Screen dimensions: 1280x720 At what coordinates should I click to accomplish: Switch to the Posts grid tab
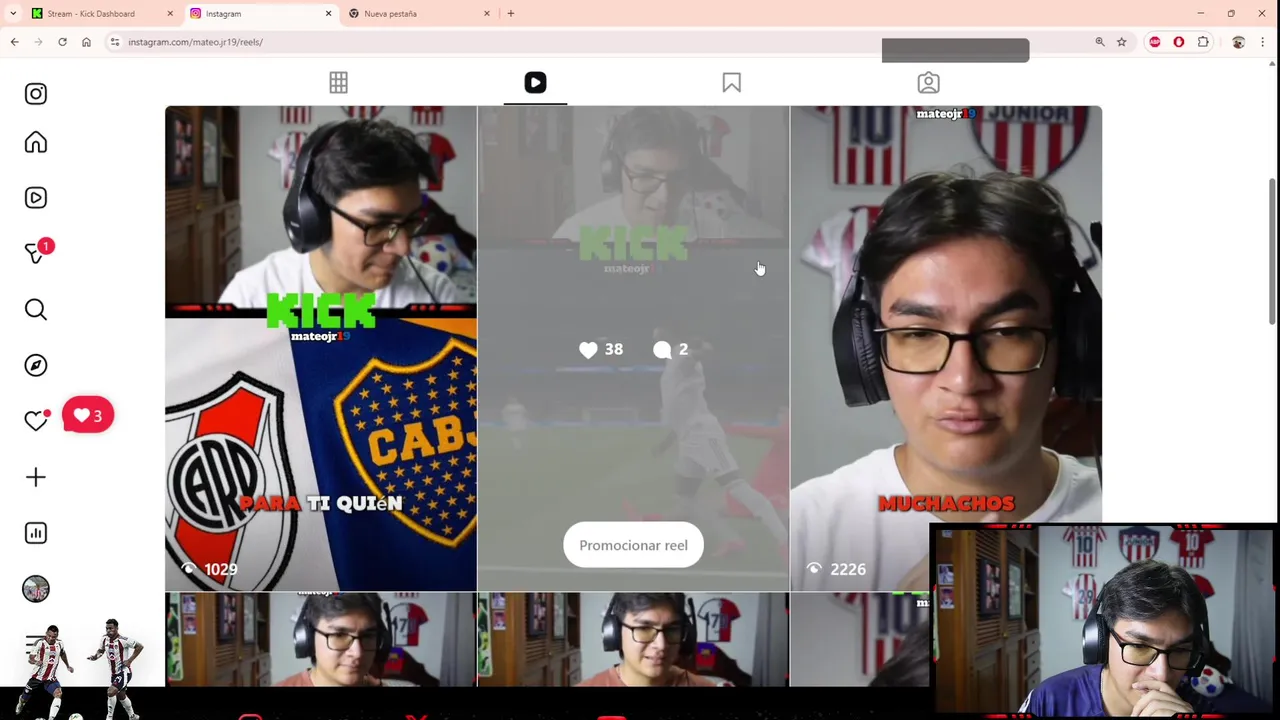pos(339,83)
